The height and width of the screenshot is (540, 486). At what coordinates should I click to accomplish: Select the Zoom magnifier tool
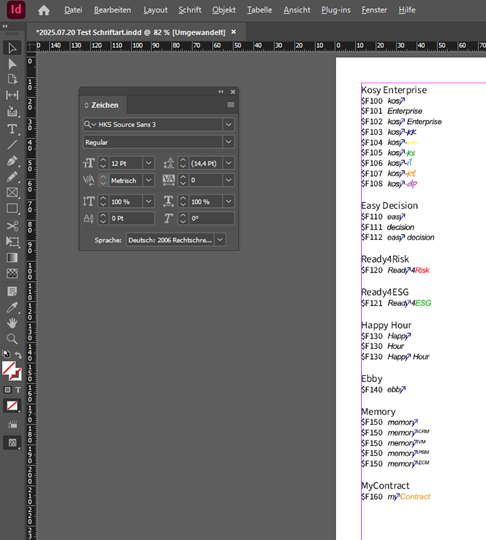(x=12, y=339)
